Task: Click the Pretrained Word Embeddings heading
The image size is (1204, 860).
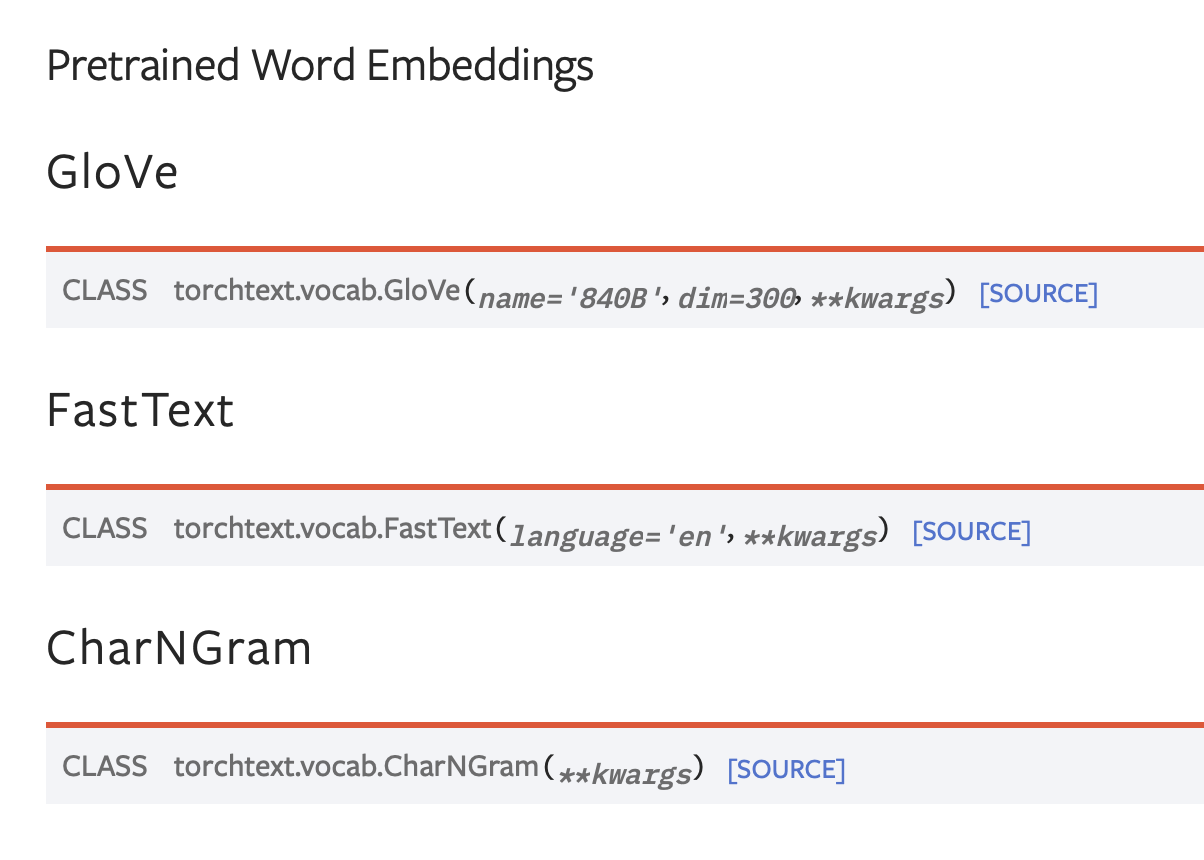Action: tap(320, 66)
